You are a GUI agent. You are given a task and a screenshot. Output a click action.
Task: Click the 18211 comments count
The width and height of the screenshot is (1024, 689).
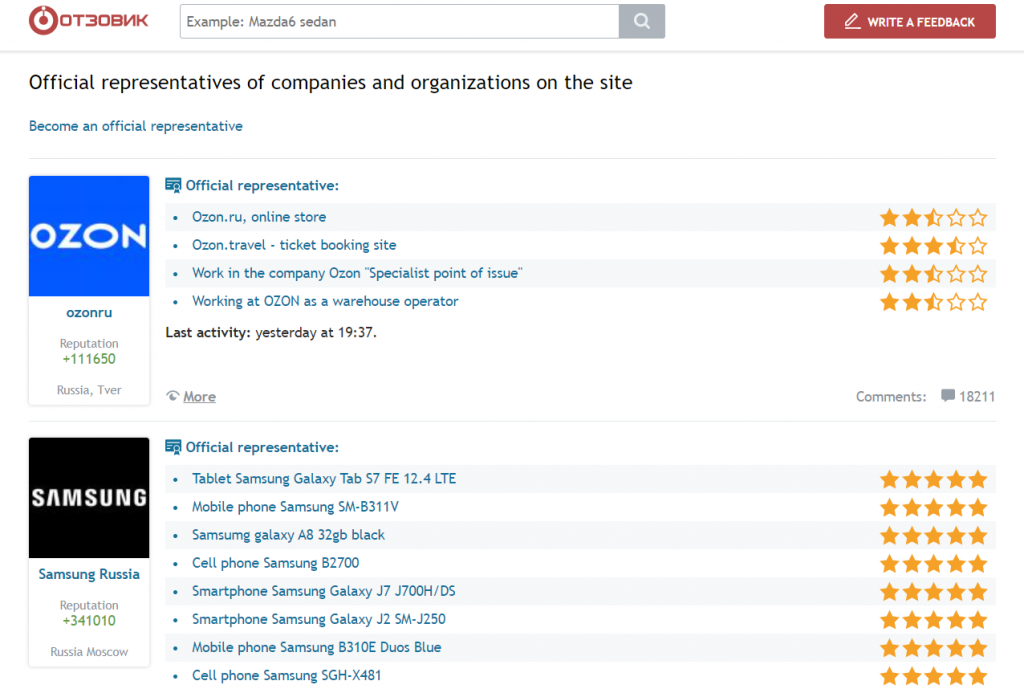coord(977,396)
